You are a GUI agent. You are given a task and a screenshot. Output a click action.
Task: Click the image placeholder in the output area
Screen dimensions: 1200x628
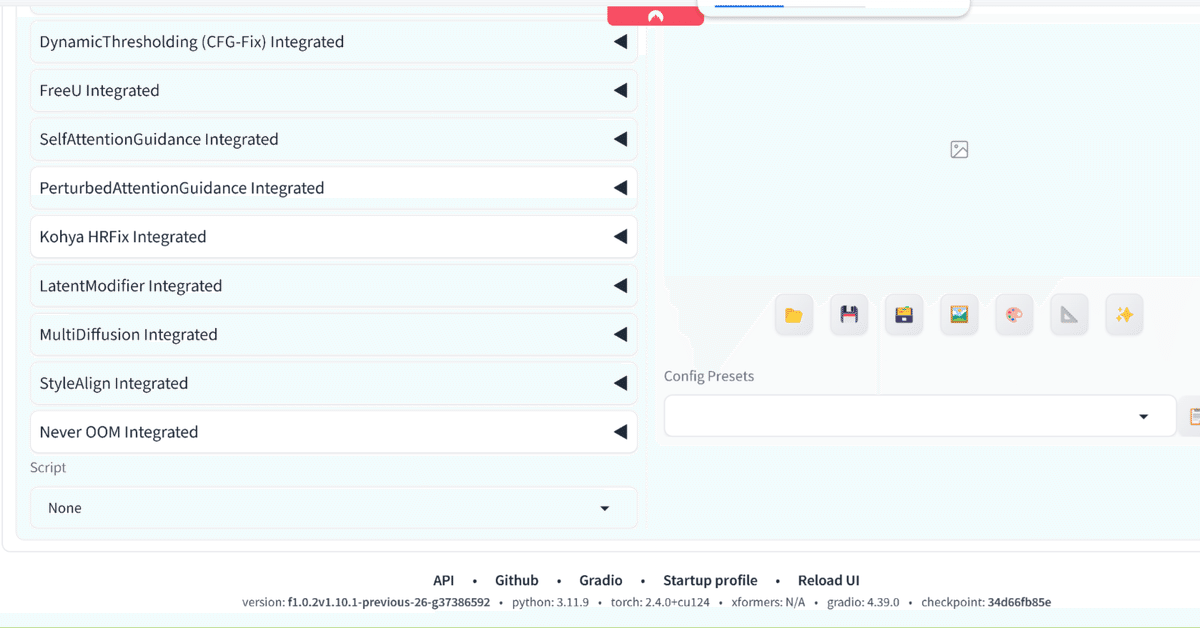pyautogui.click(x=958, y=148)
